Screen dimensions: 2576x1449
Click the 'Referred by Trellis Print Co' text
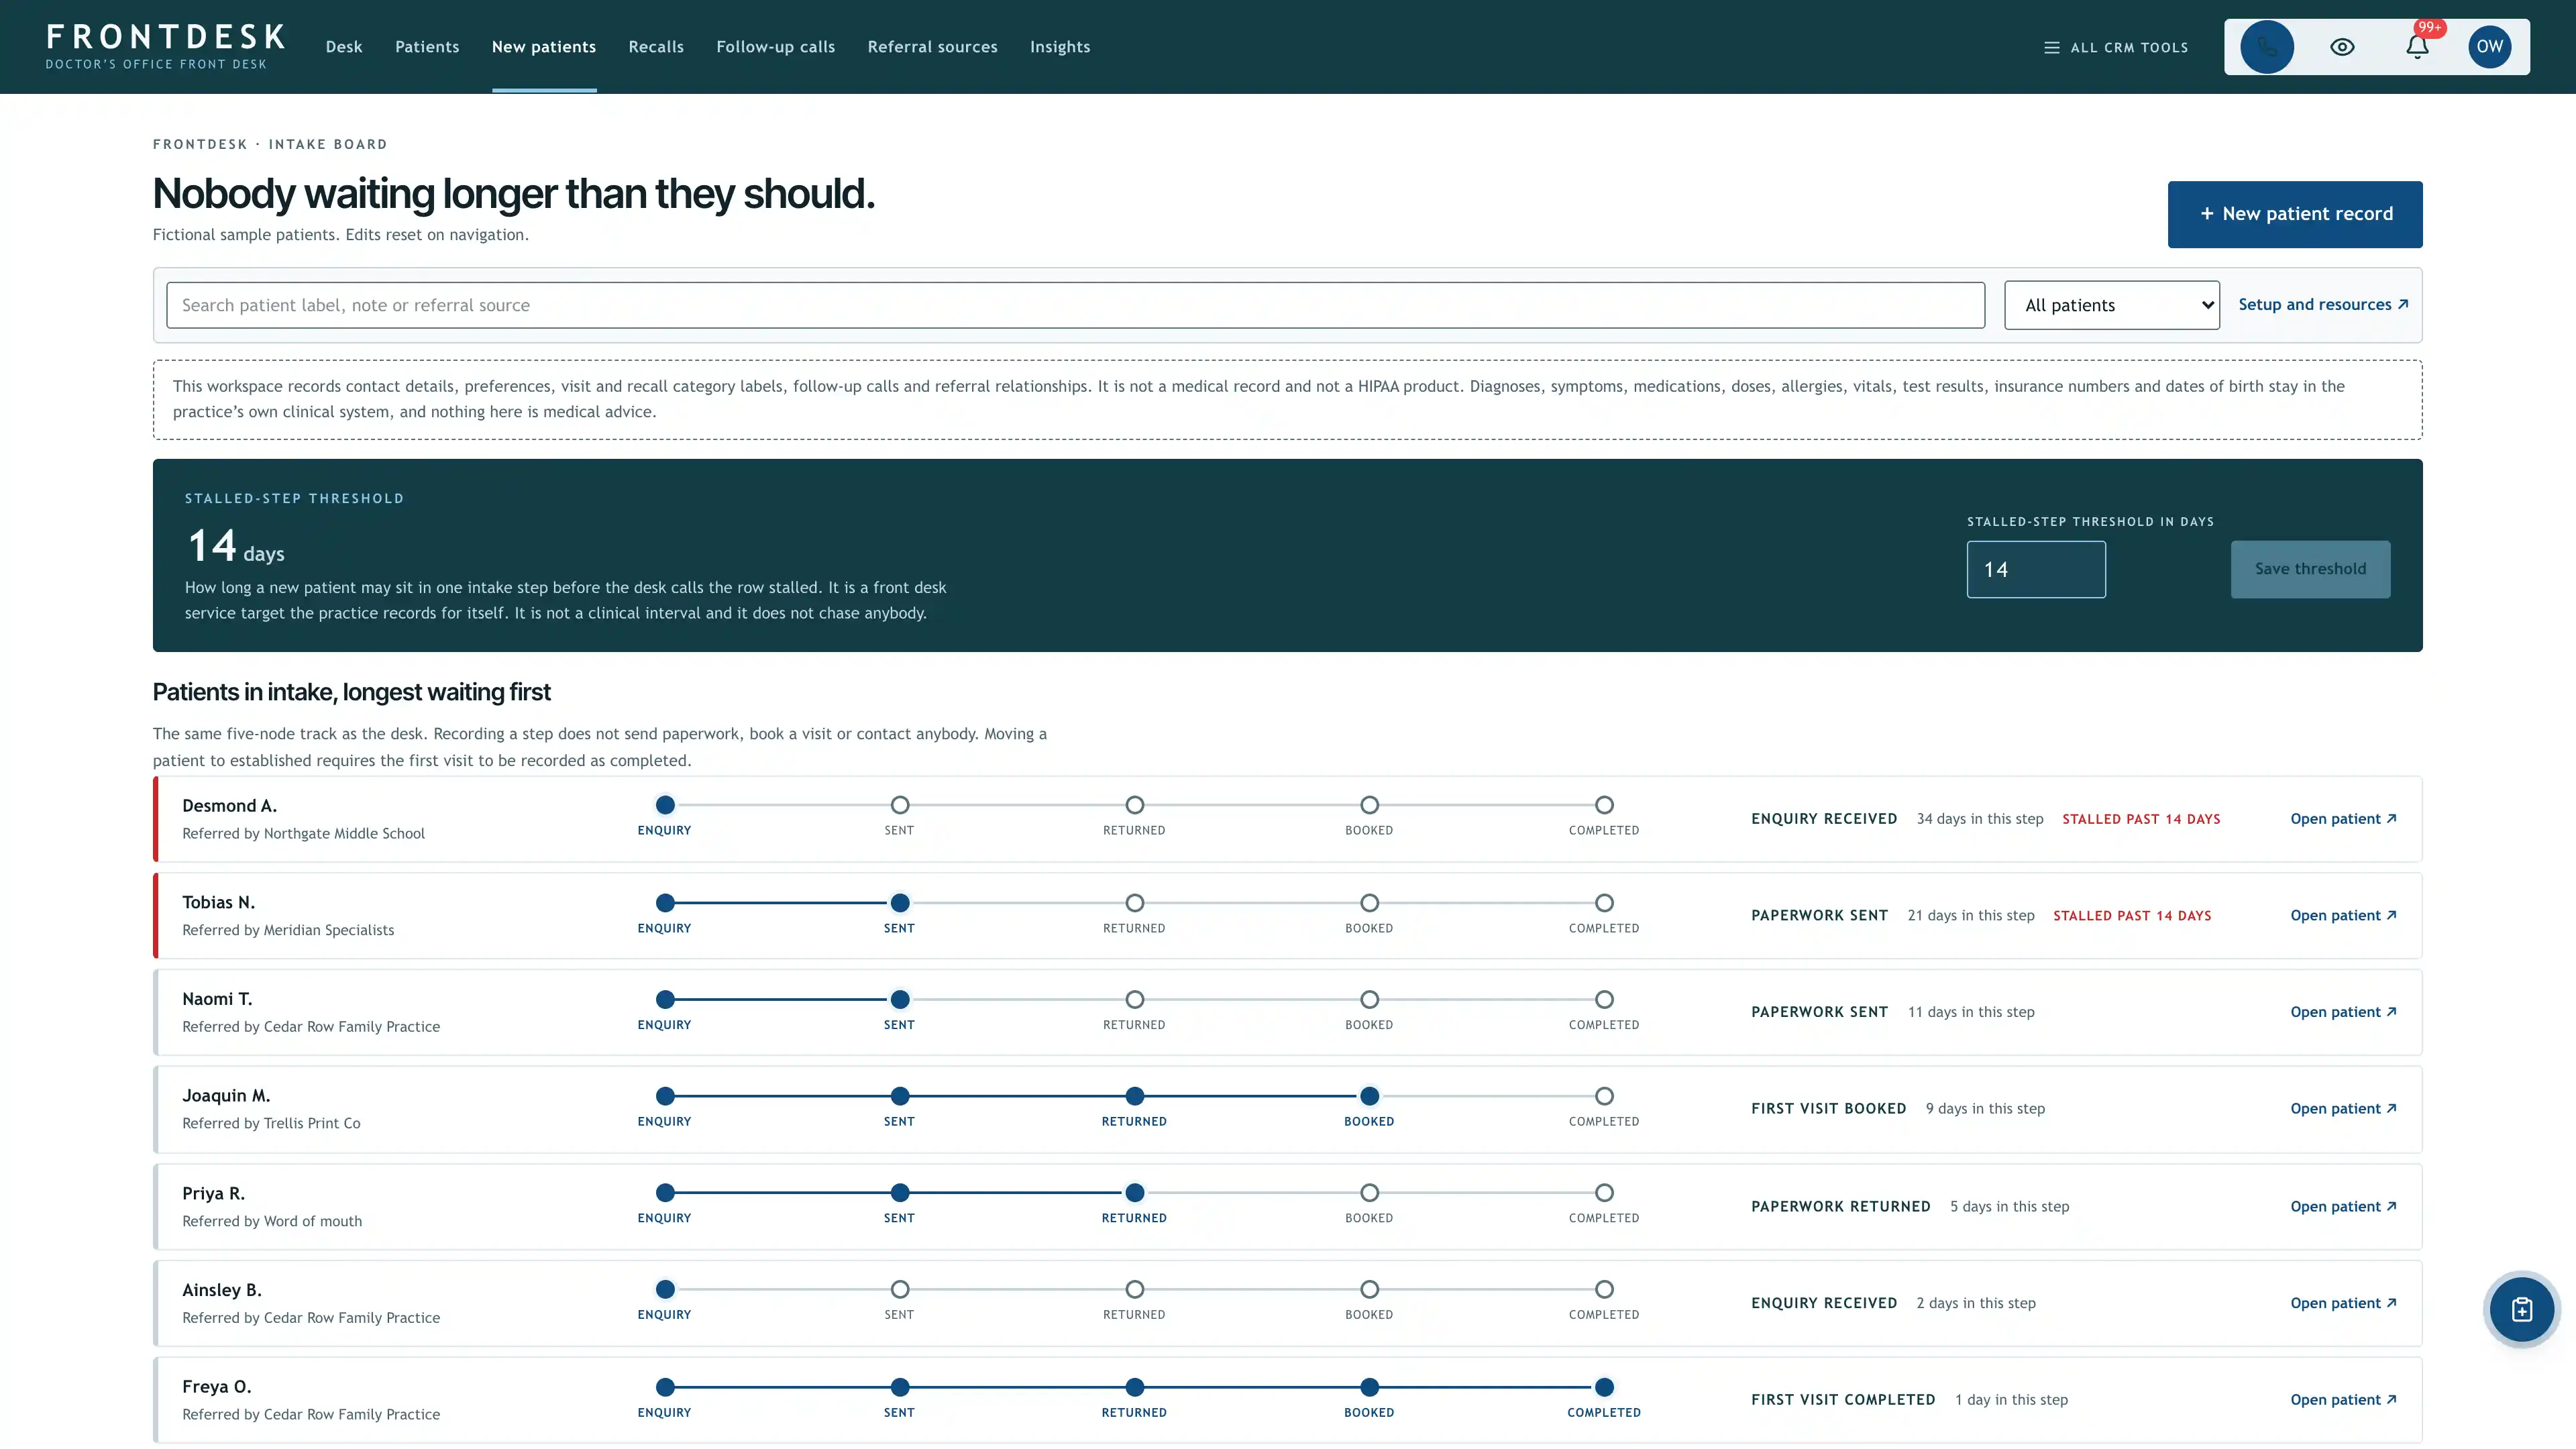pyautogui.click(x=271, y=1123)
